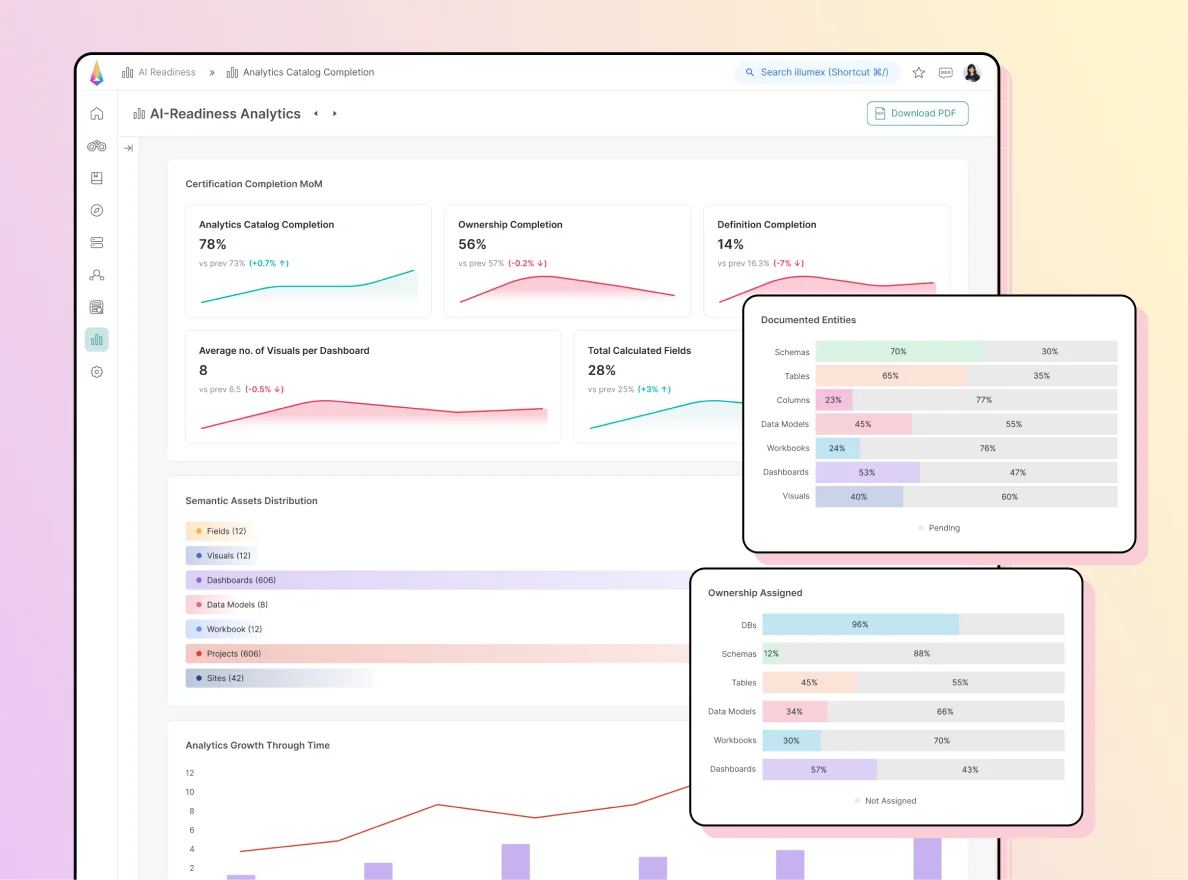Click the 96% DBs bar in Ownership Assigned
Viewport: 1188px width, 880px height.
click(861, 625)
